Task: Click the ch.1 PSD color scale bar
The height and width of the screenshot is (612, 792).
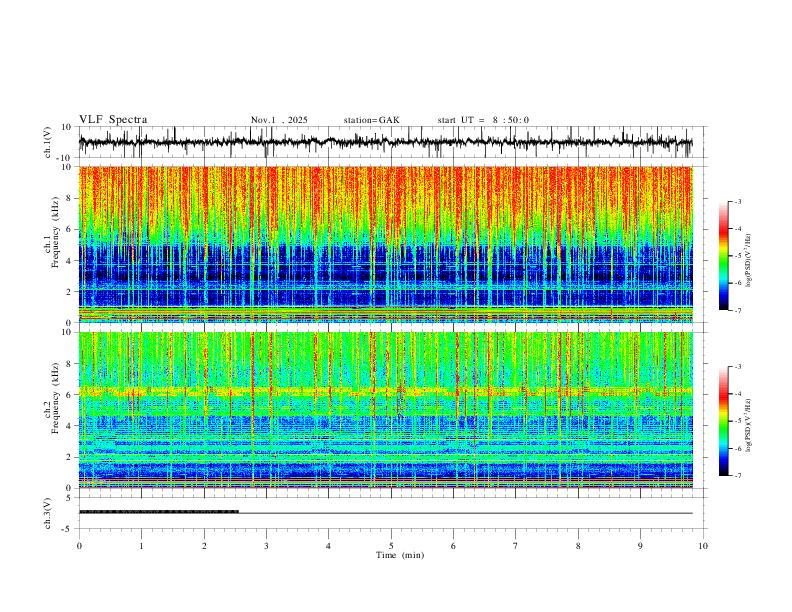Action: 723,256
